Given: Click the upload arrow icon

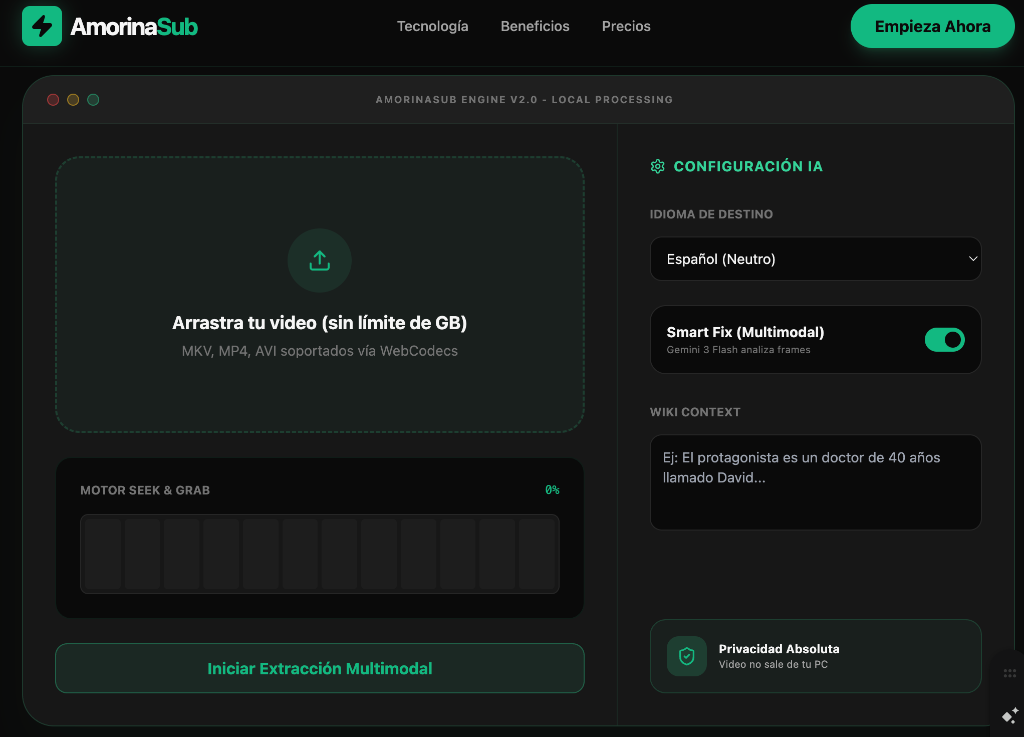Looking at the screenshot, I should click(x=319, y=260).
